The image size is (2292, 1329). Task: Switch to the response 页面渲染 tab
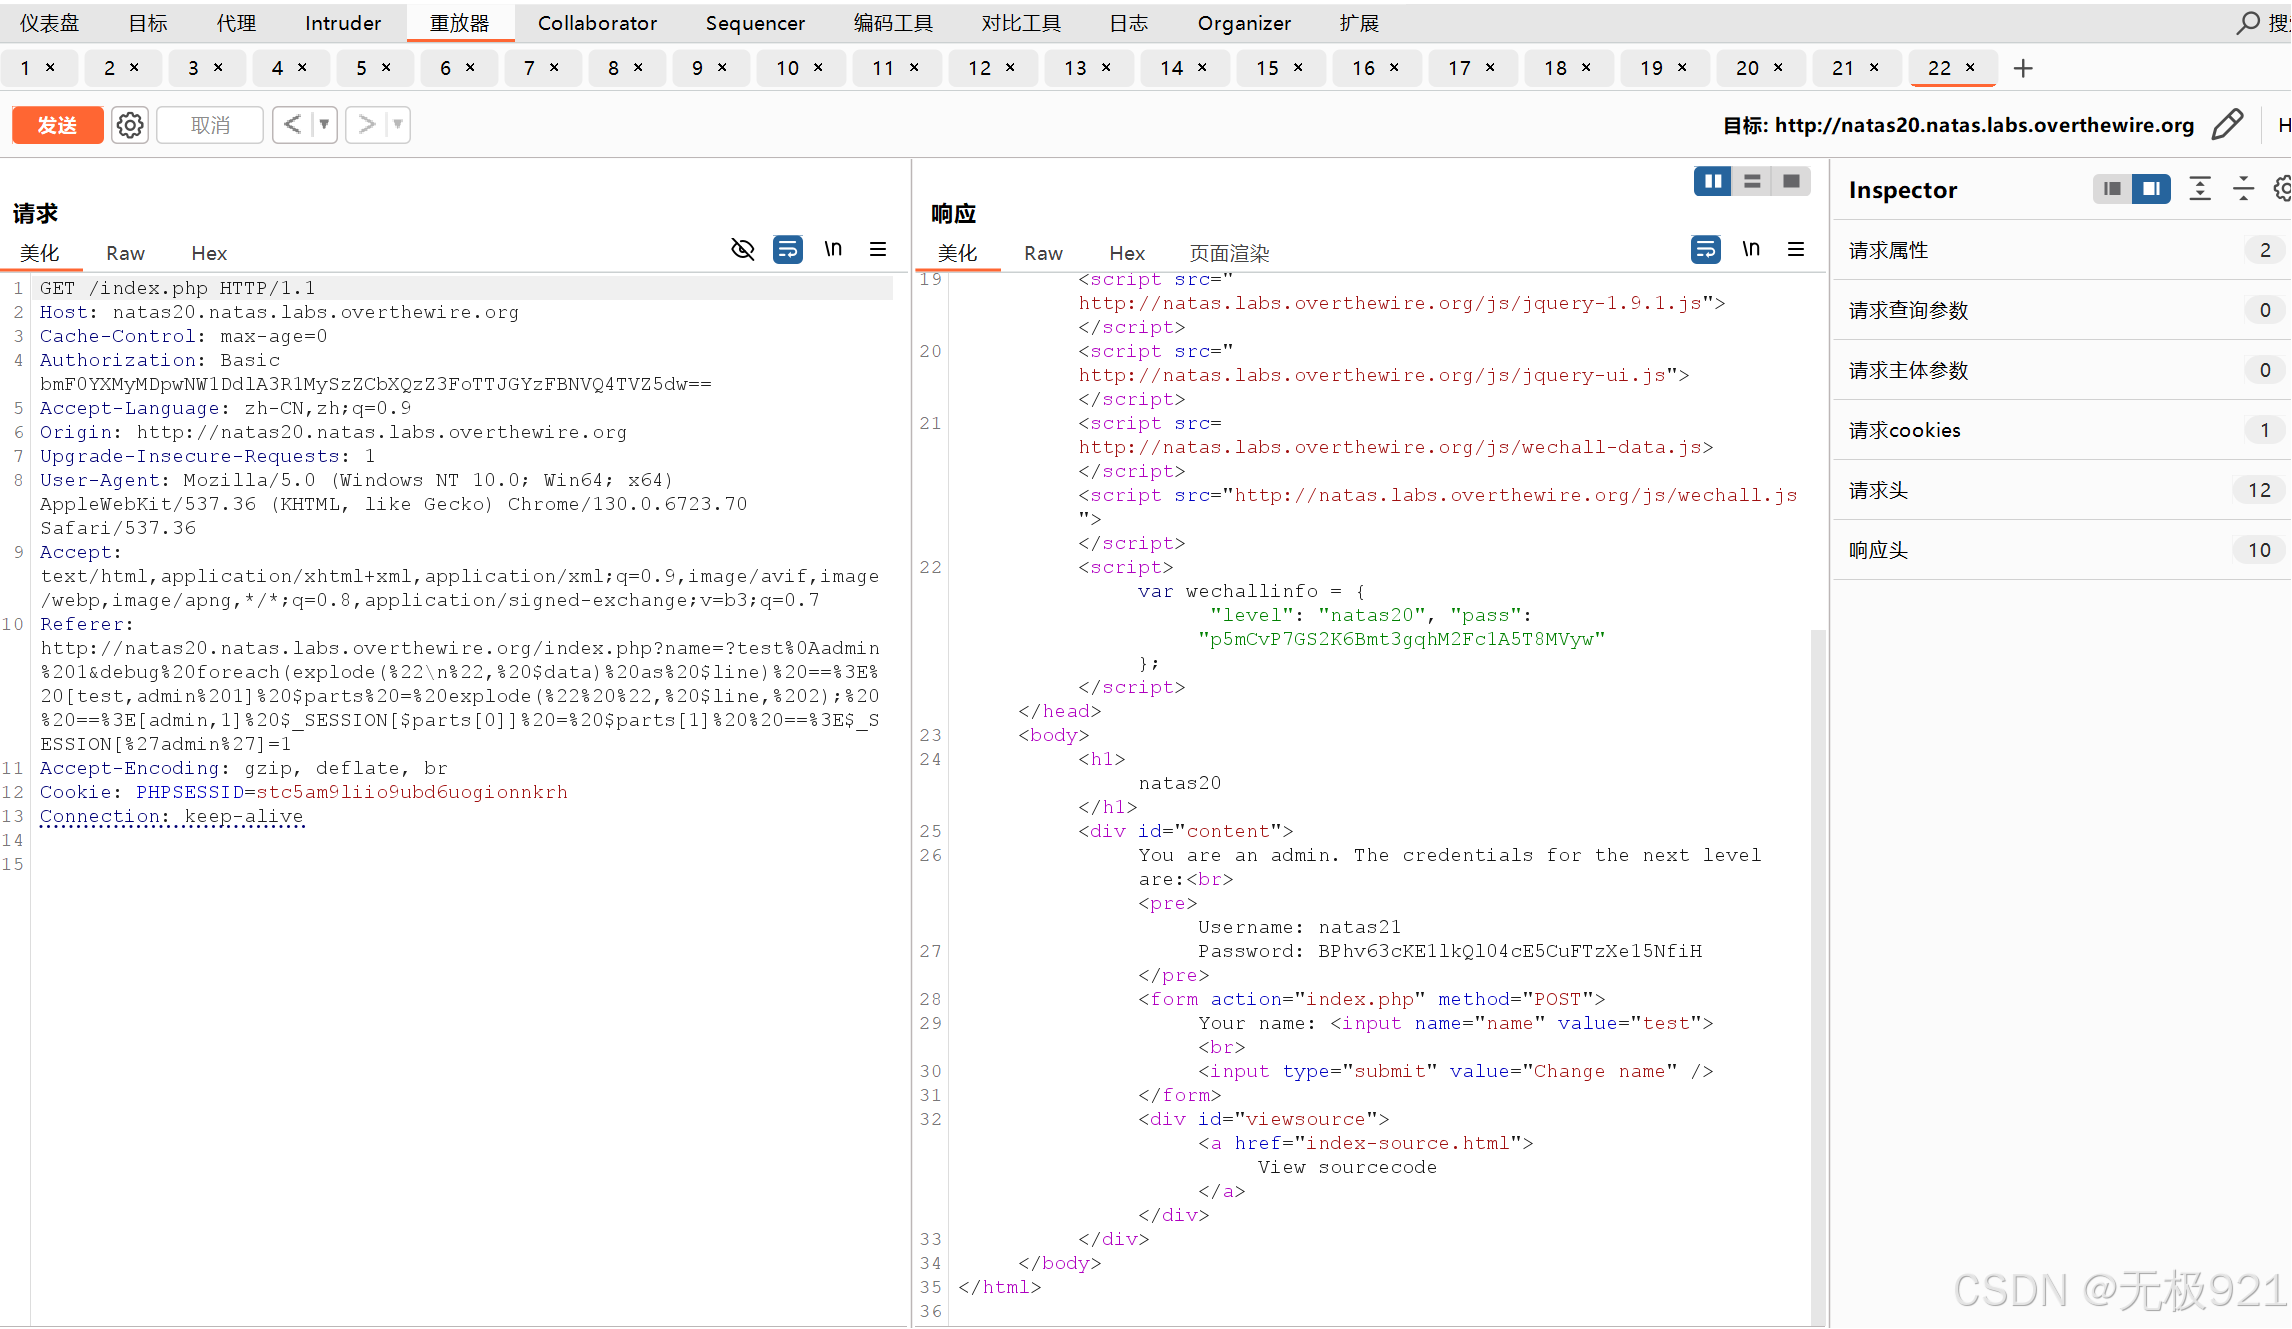1229,253
